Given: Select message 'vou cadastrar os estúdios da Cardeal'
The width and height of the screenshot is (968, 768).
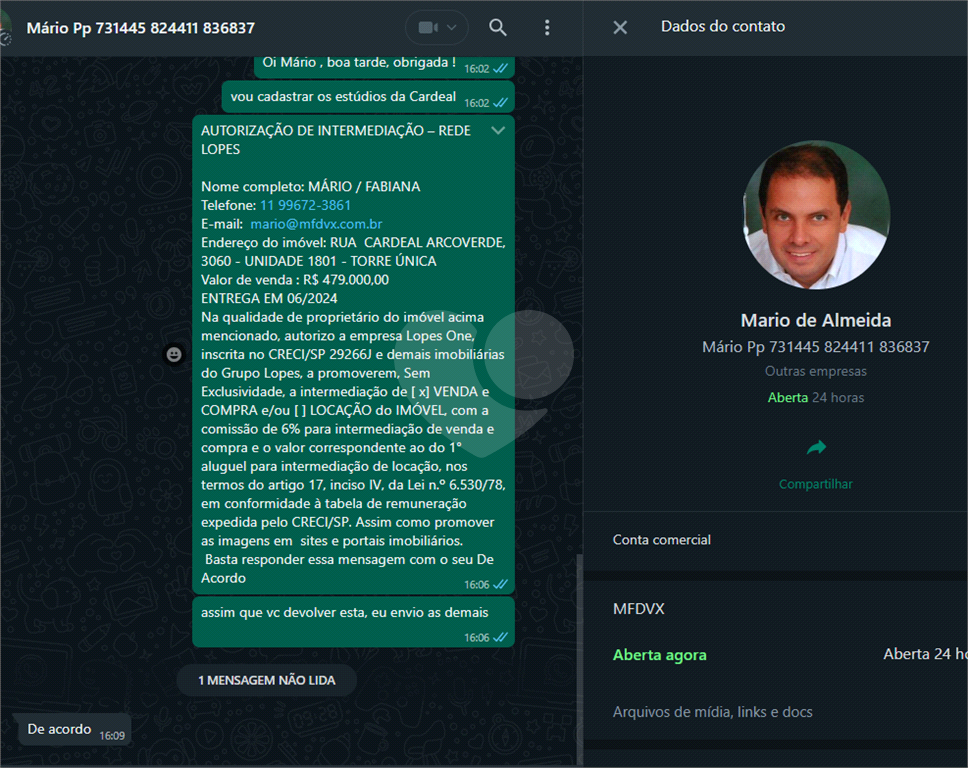Looking at the screenshot, I should coord(368,97).
